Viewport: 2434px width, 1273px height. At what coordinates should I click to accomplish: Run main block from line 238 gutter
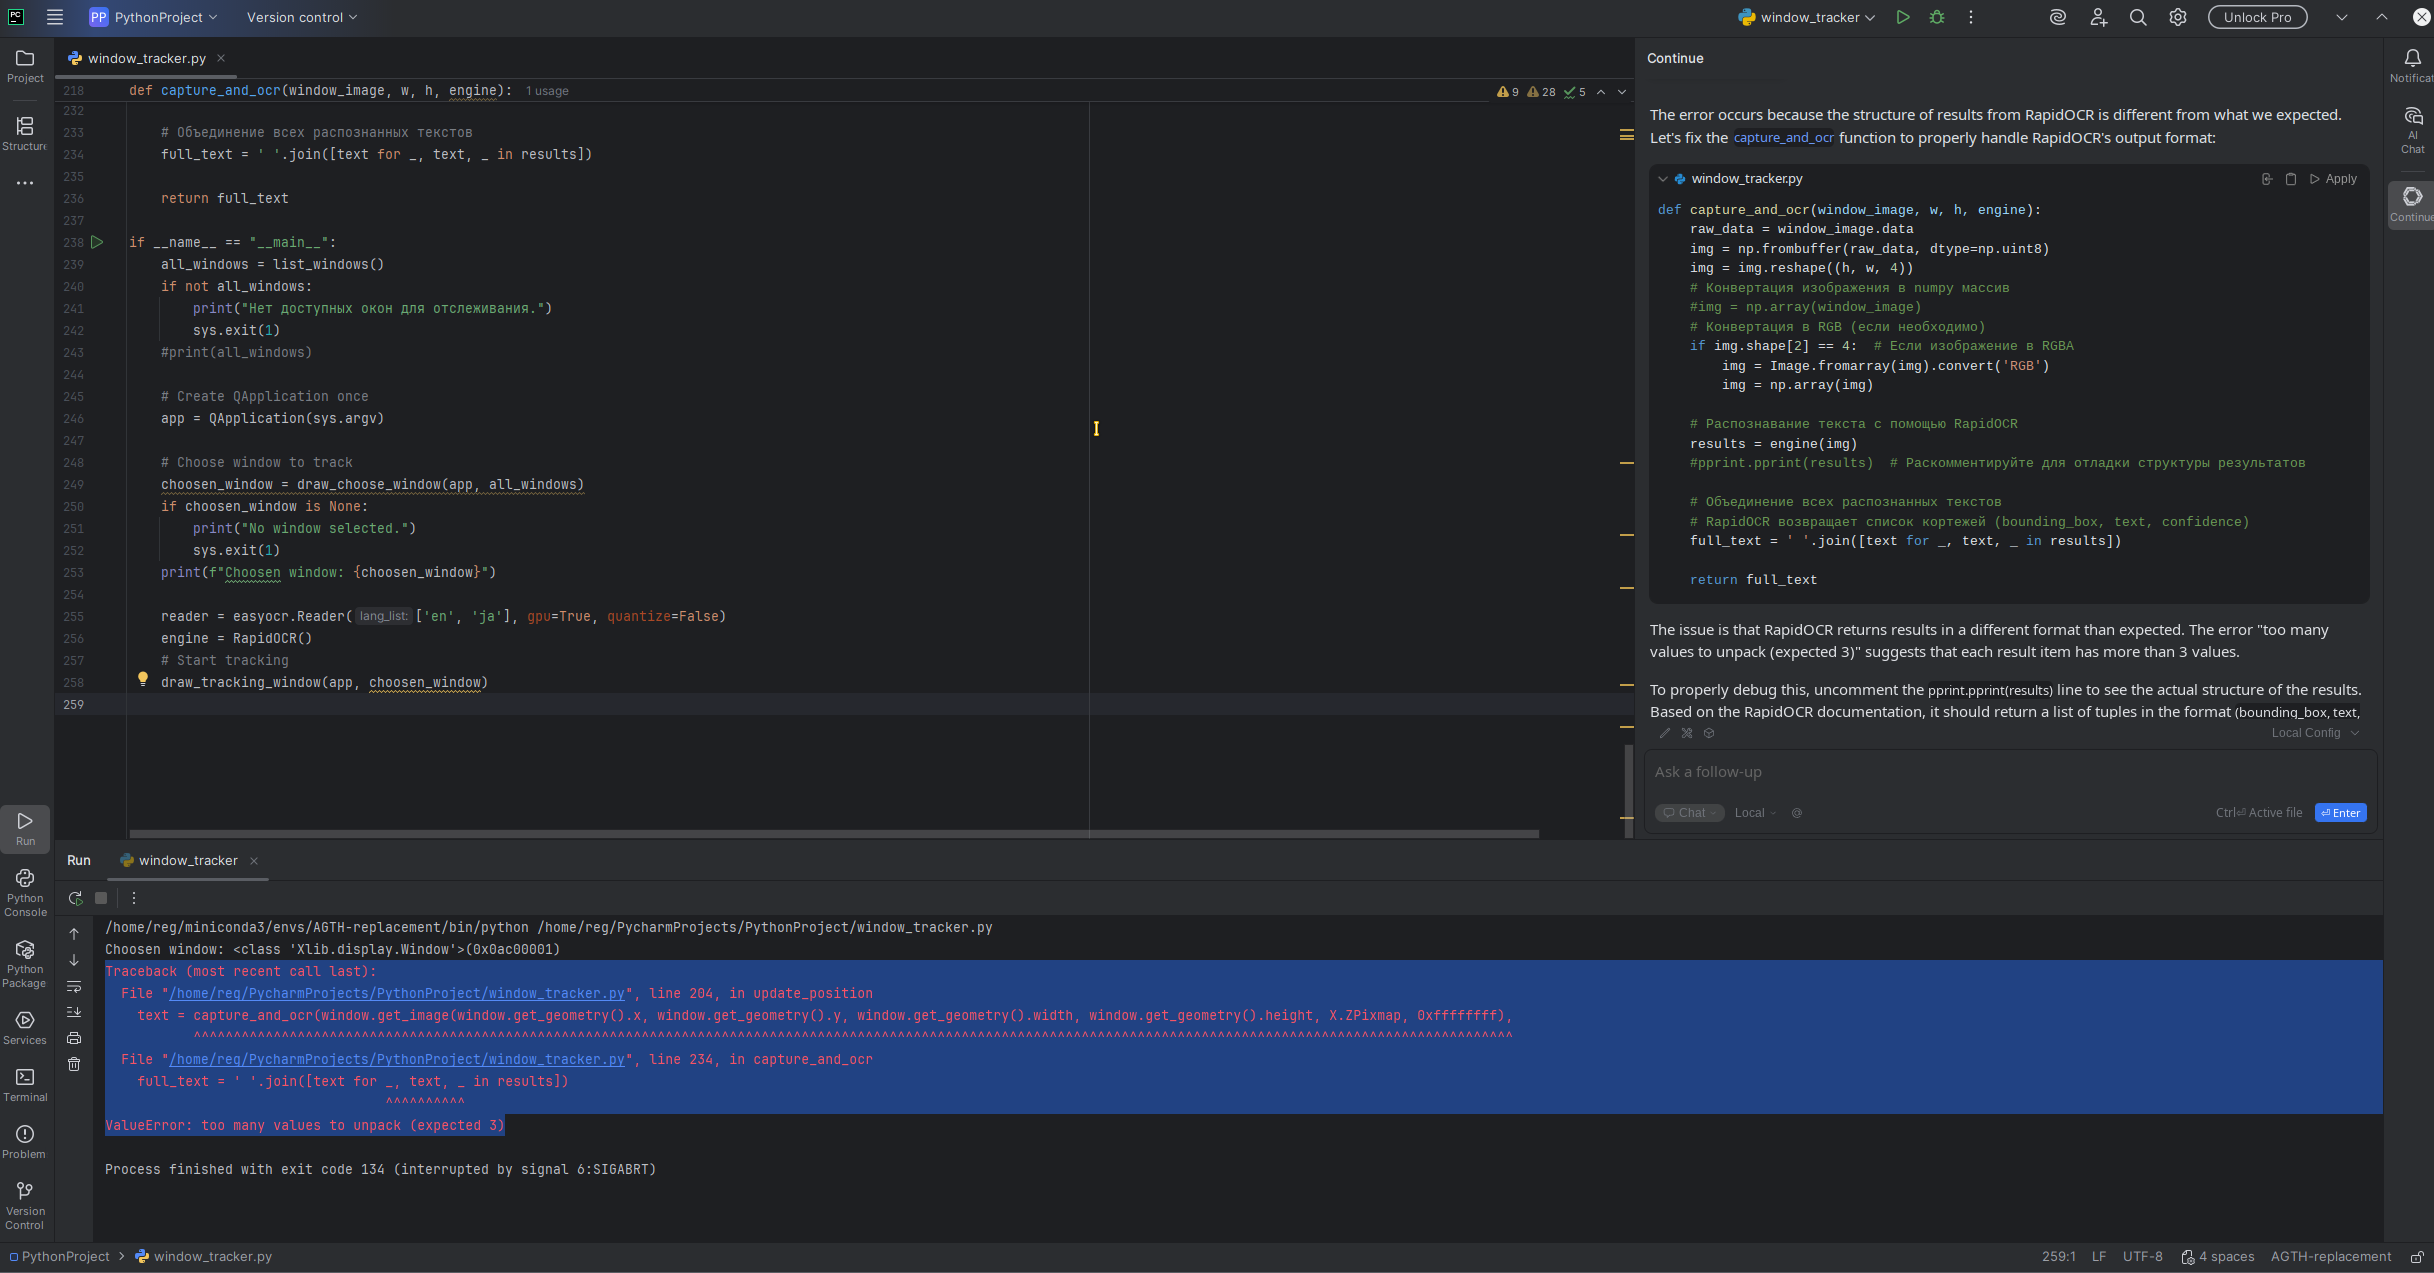[x=97, y=242]
